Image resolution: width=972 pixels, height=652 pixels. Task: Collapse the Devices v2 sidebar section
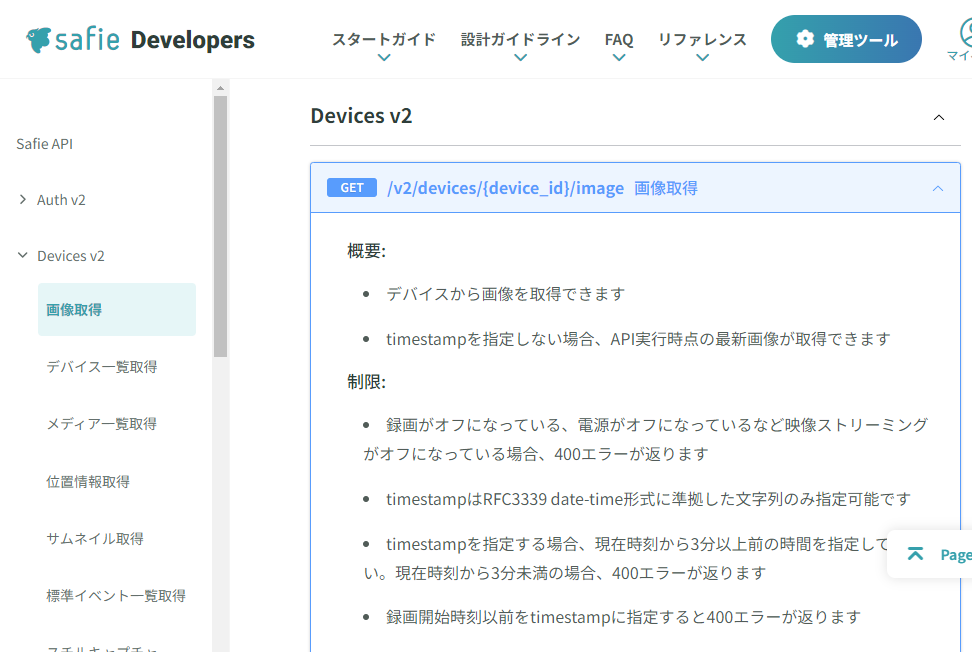tap(23, 255)
